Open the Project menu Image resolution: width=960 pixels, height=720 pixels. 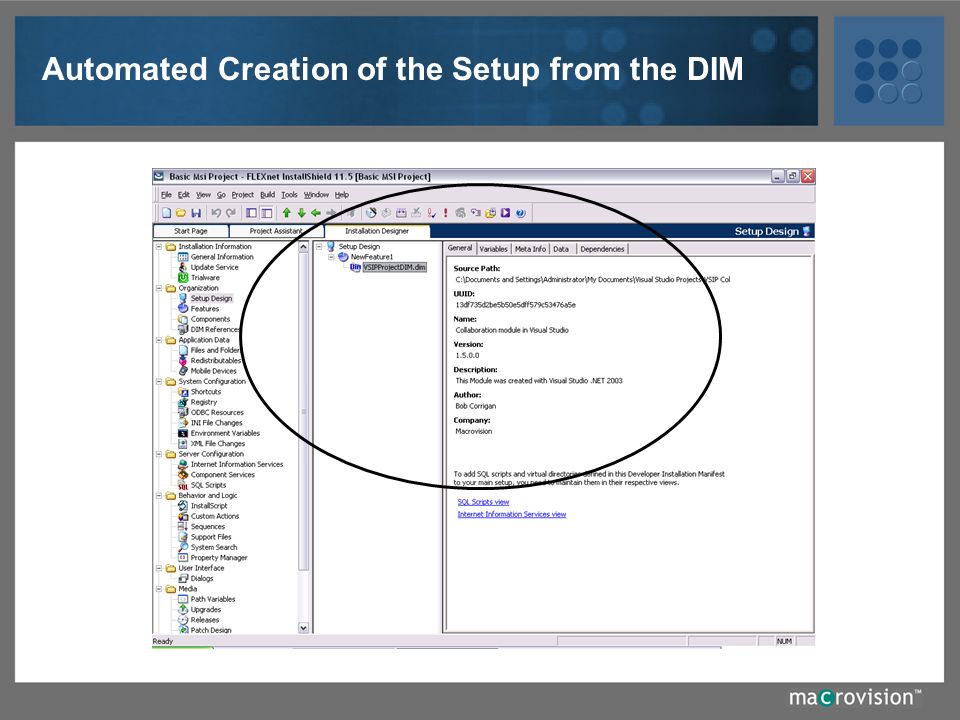coord(242,195)
